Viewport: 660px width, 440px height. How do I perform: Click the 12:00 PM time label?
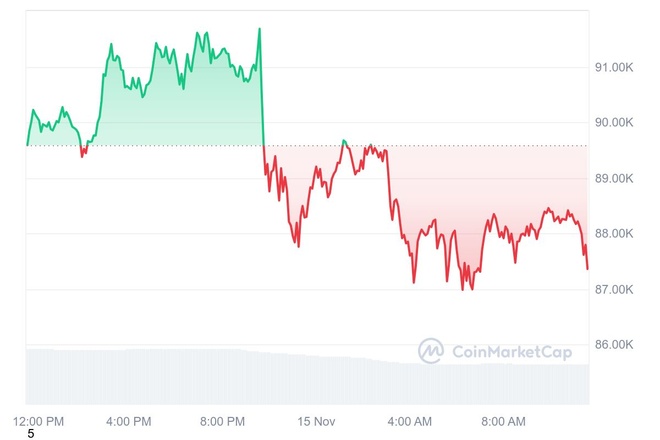coord(38,420)
